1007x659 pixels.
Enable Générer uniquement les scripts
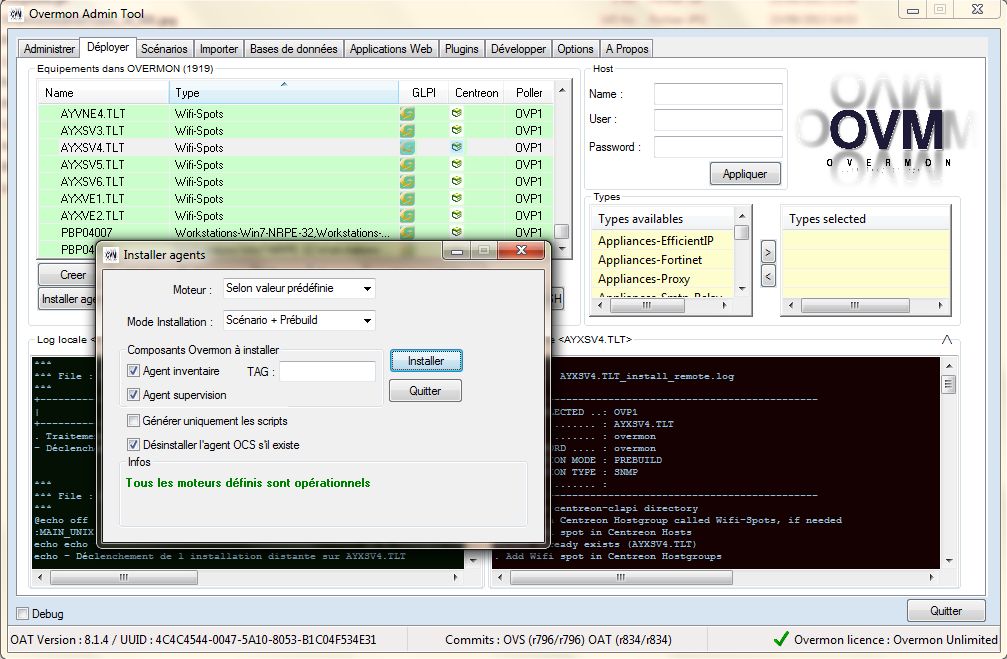133,421
